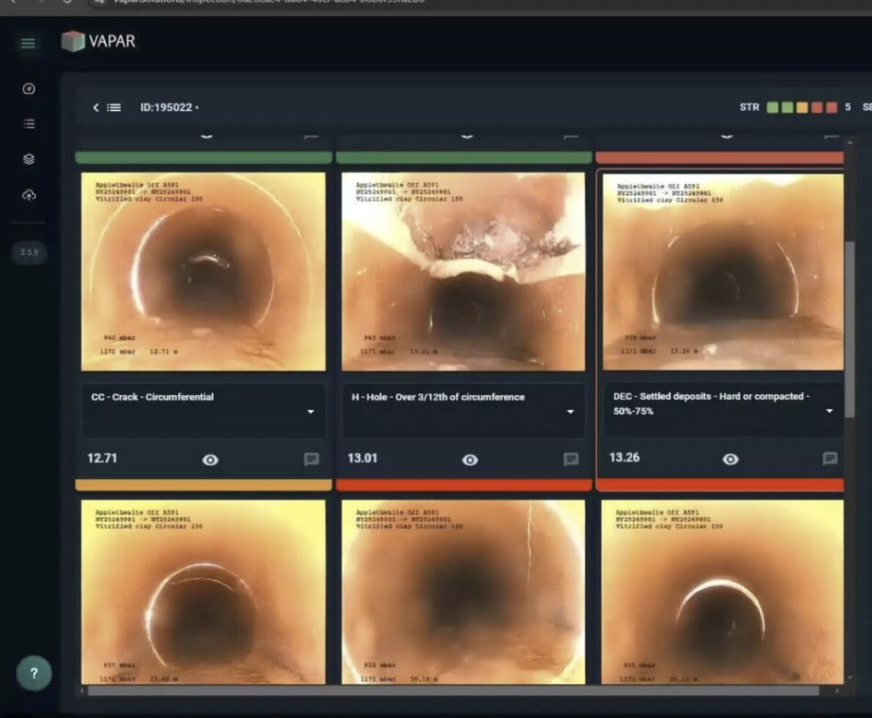
Task: Click the VAPAR logo
Action: [x=98, y=42]
